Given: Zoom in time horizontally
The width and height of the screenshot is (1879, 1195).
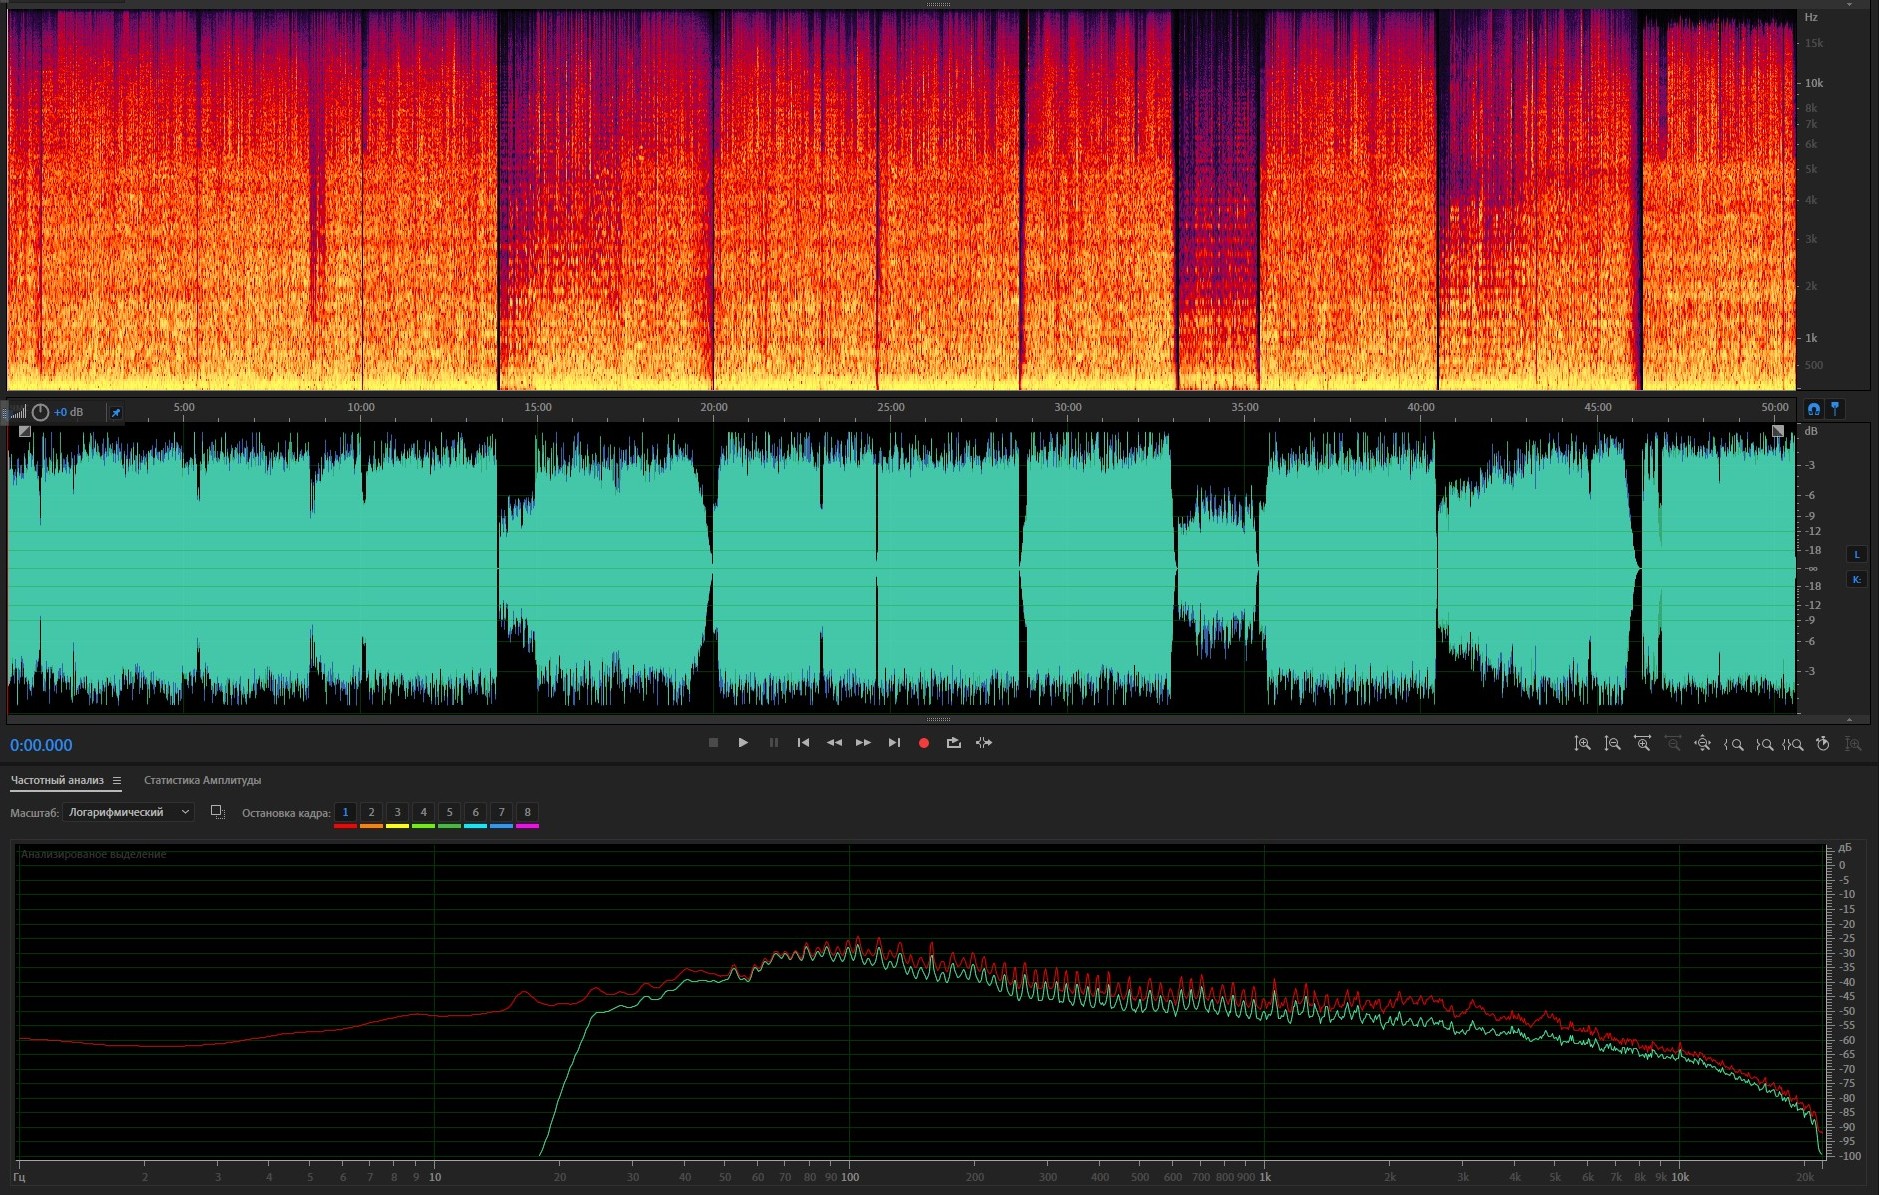Looking at the screenshot, I should click(x=1642, y=744).
